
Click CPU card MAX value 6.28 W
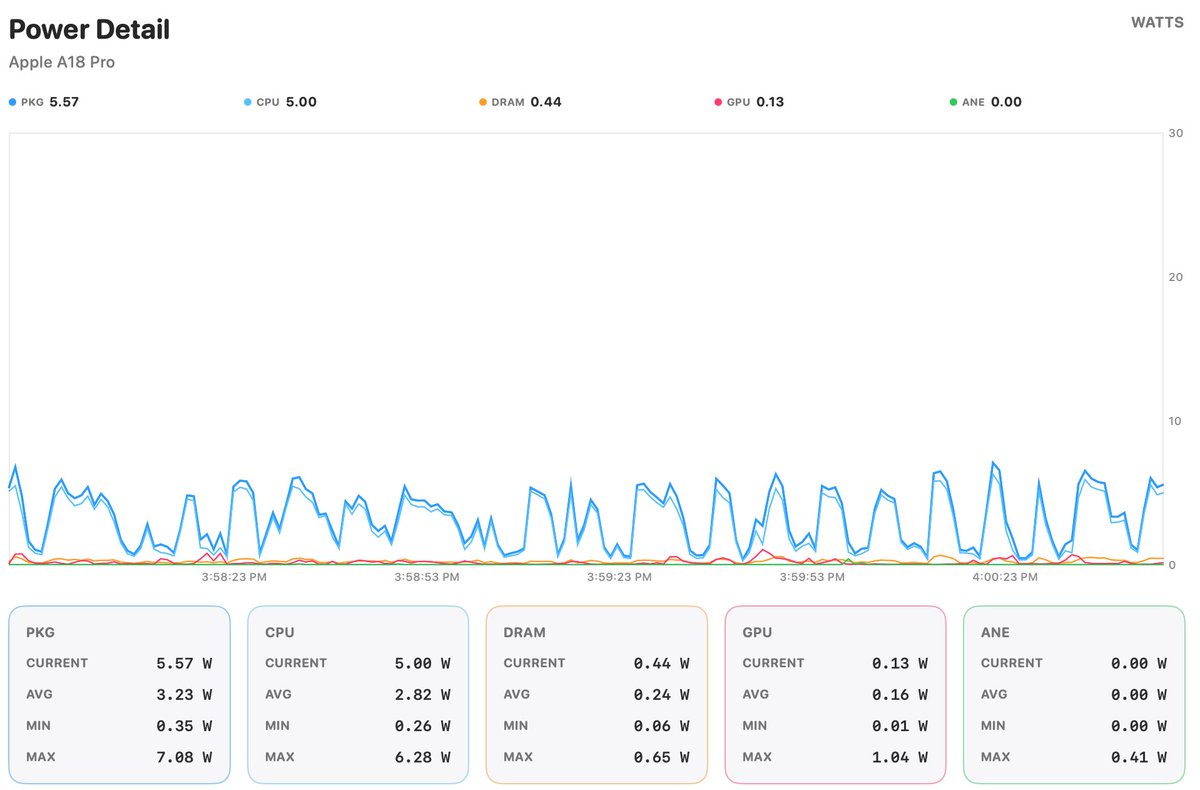point(423,757)
